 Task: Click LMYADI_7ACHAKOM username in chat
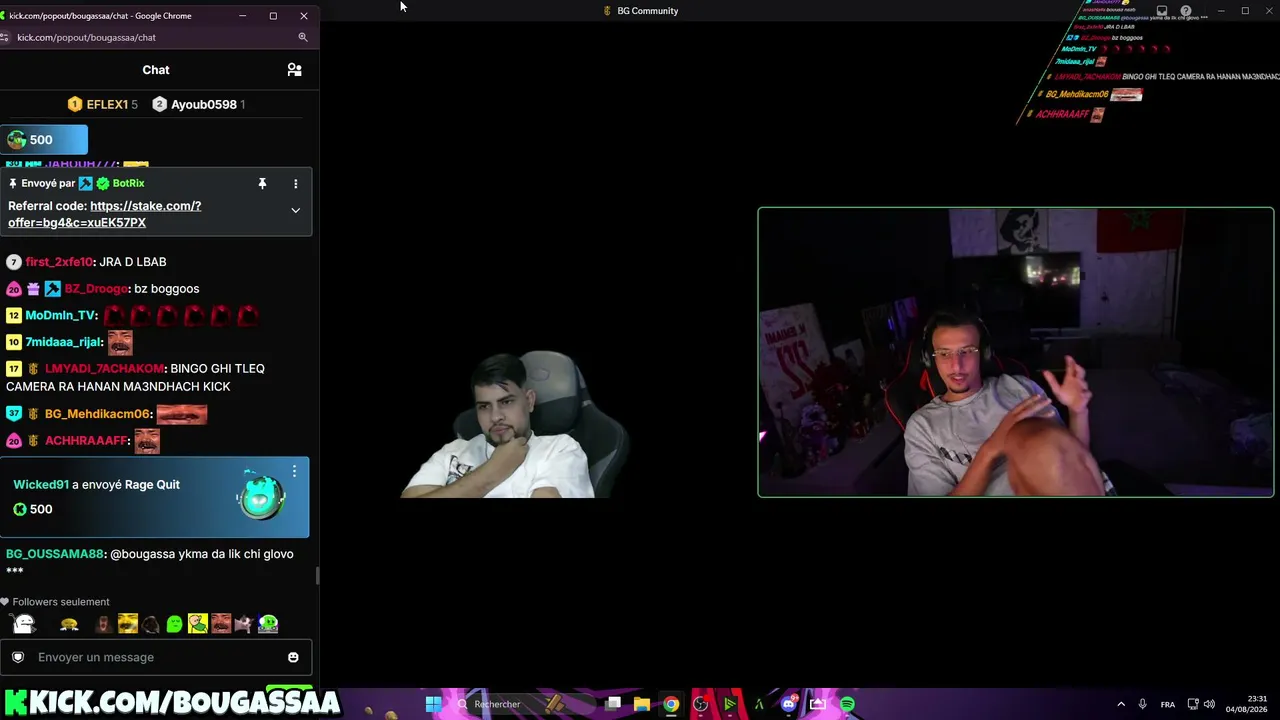click(105, 369)
